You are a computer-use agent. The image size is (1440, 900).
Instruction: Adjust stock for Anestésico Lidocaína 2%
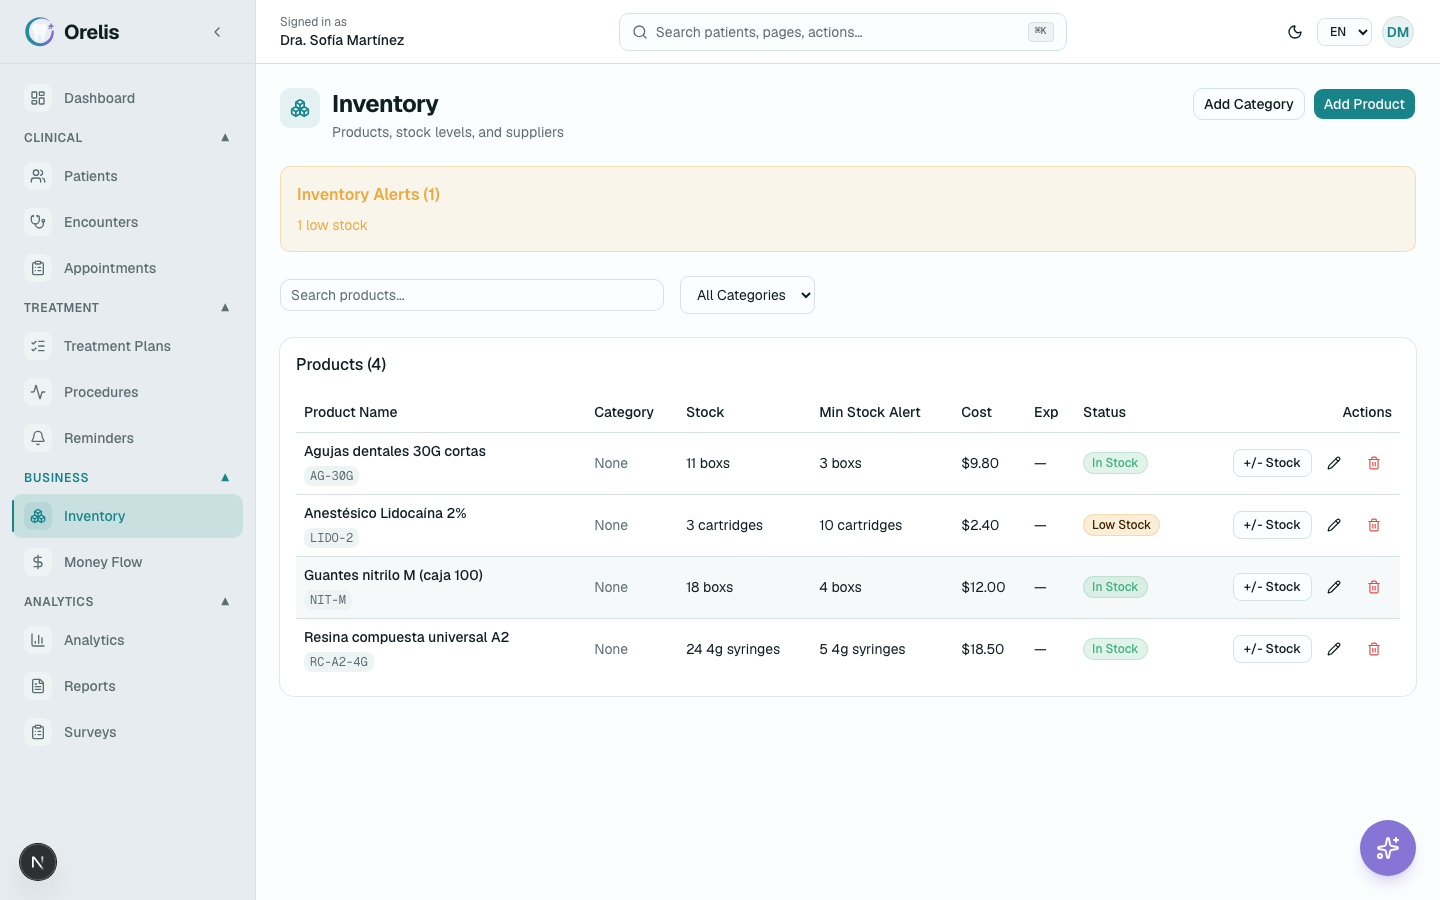point(1272,525)
